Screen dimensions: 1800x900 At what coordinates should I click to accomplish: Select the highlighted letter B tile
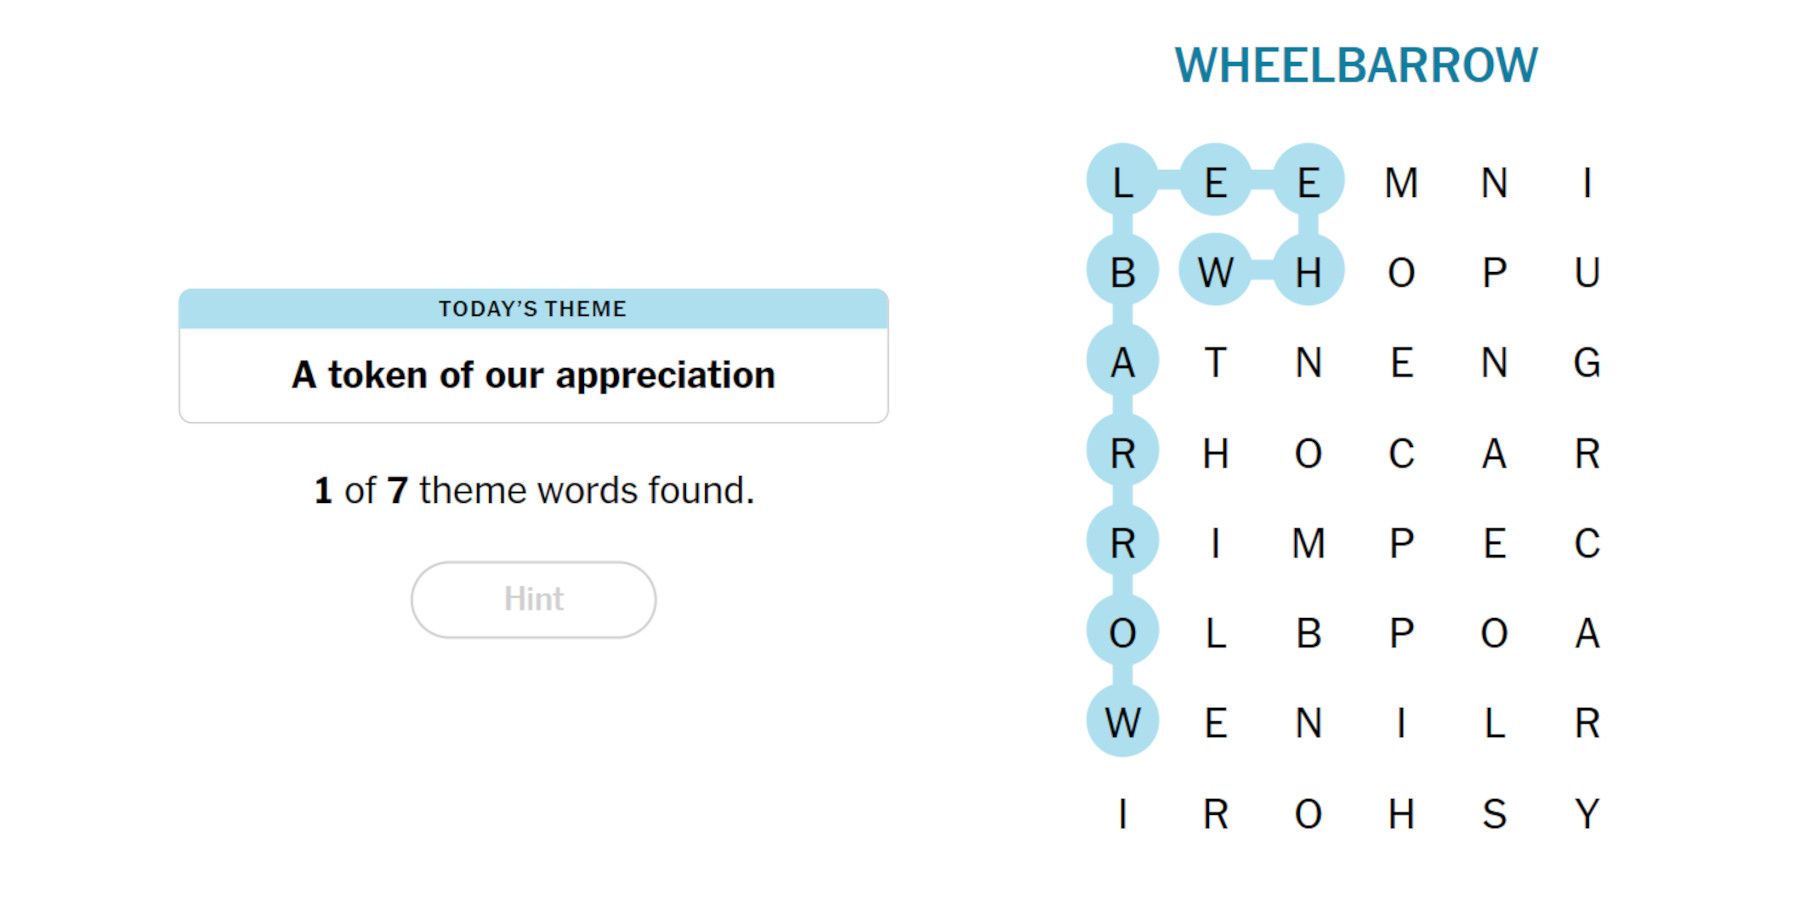tap(1122, 272)
